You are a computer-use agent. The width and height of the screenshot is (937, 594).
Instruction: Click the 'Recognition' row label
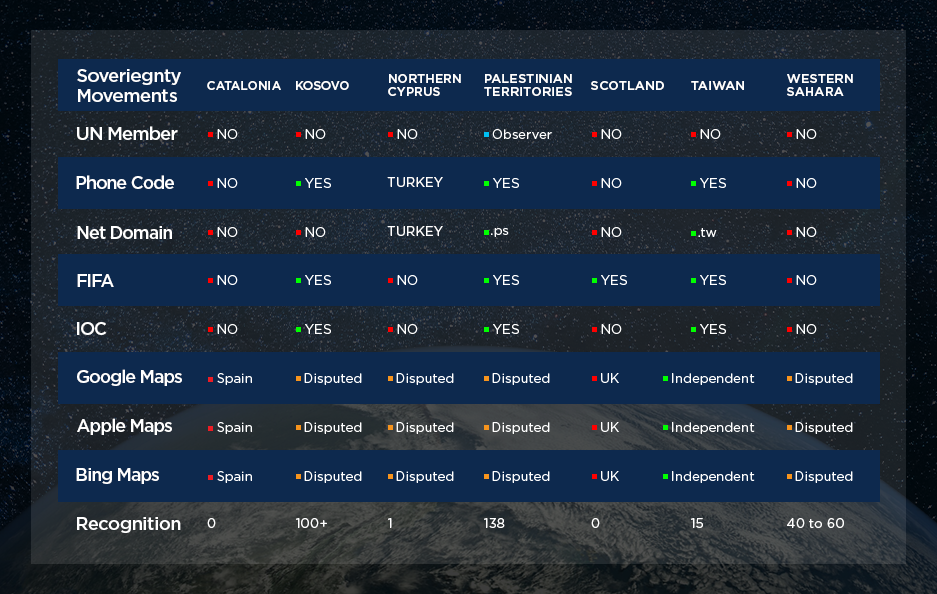click(128, 524)
